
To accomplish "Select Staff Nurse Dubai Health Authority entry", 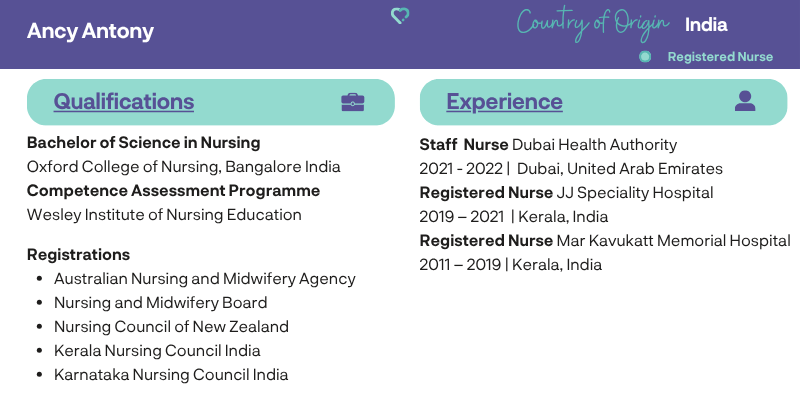I will tap(548, 145).
